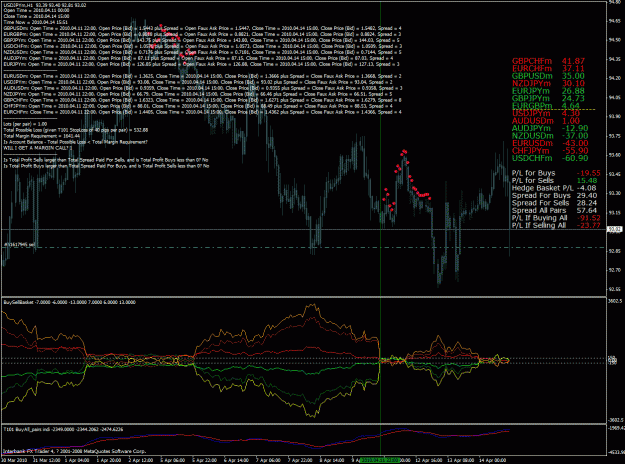Click the P/L If Buying All line
This screenshot has width=625, height=464.
556,218
